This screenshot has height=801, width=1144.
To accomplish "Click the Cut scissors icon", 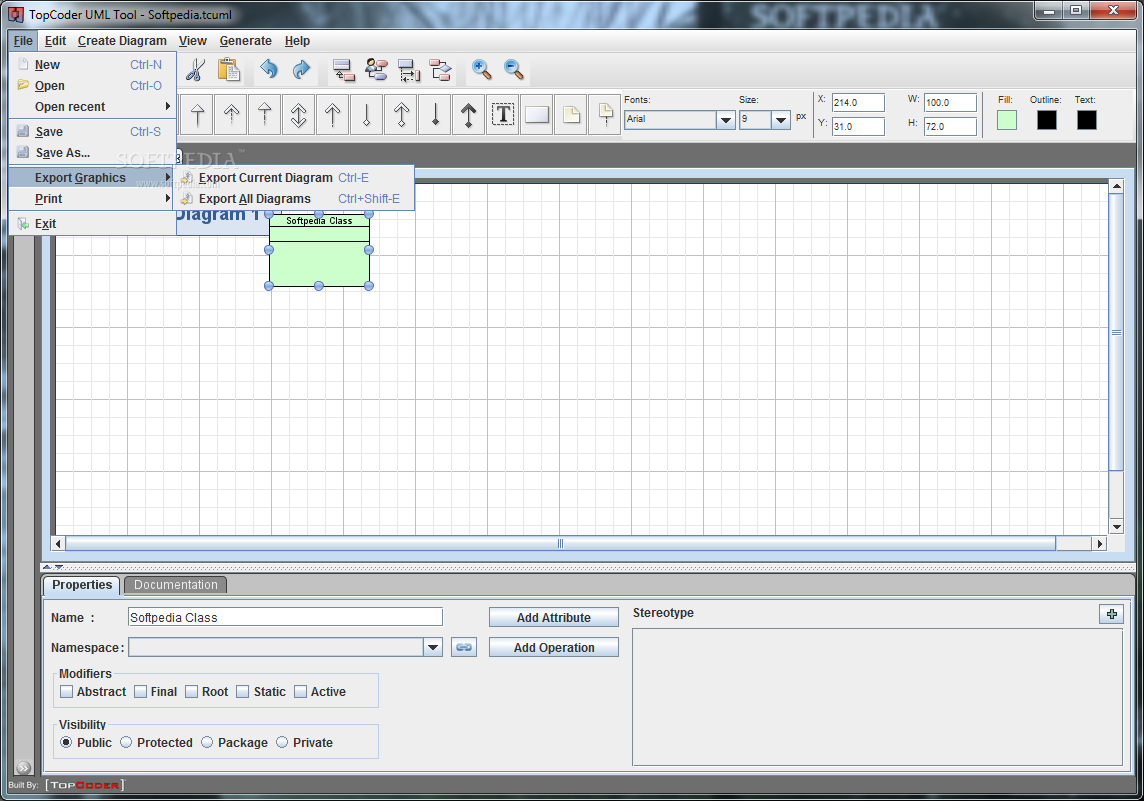I will pyautogui.click(x=195, y=70).
